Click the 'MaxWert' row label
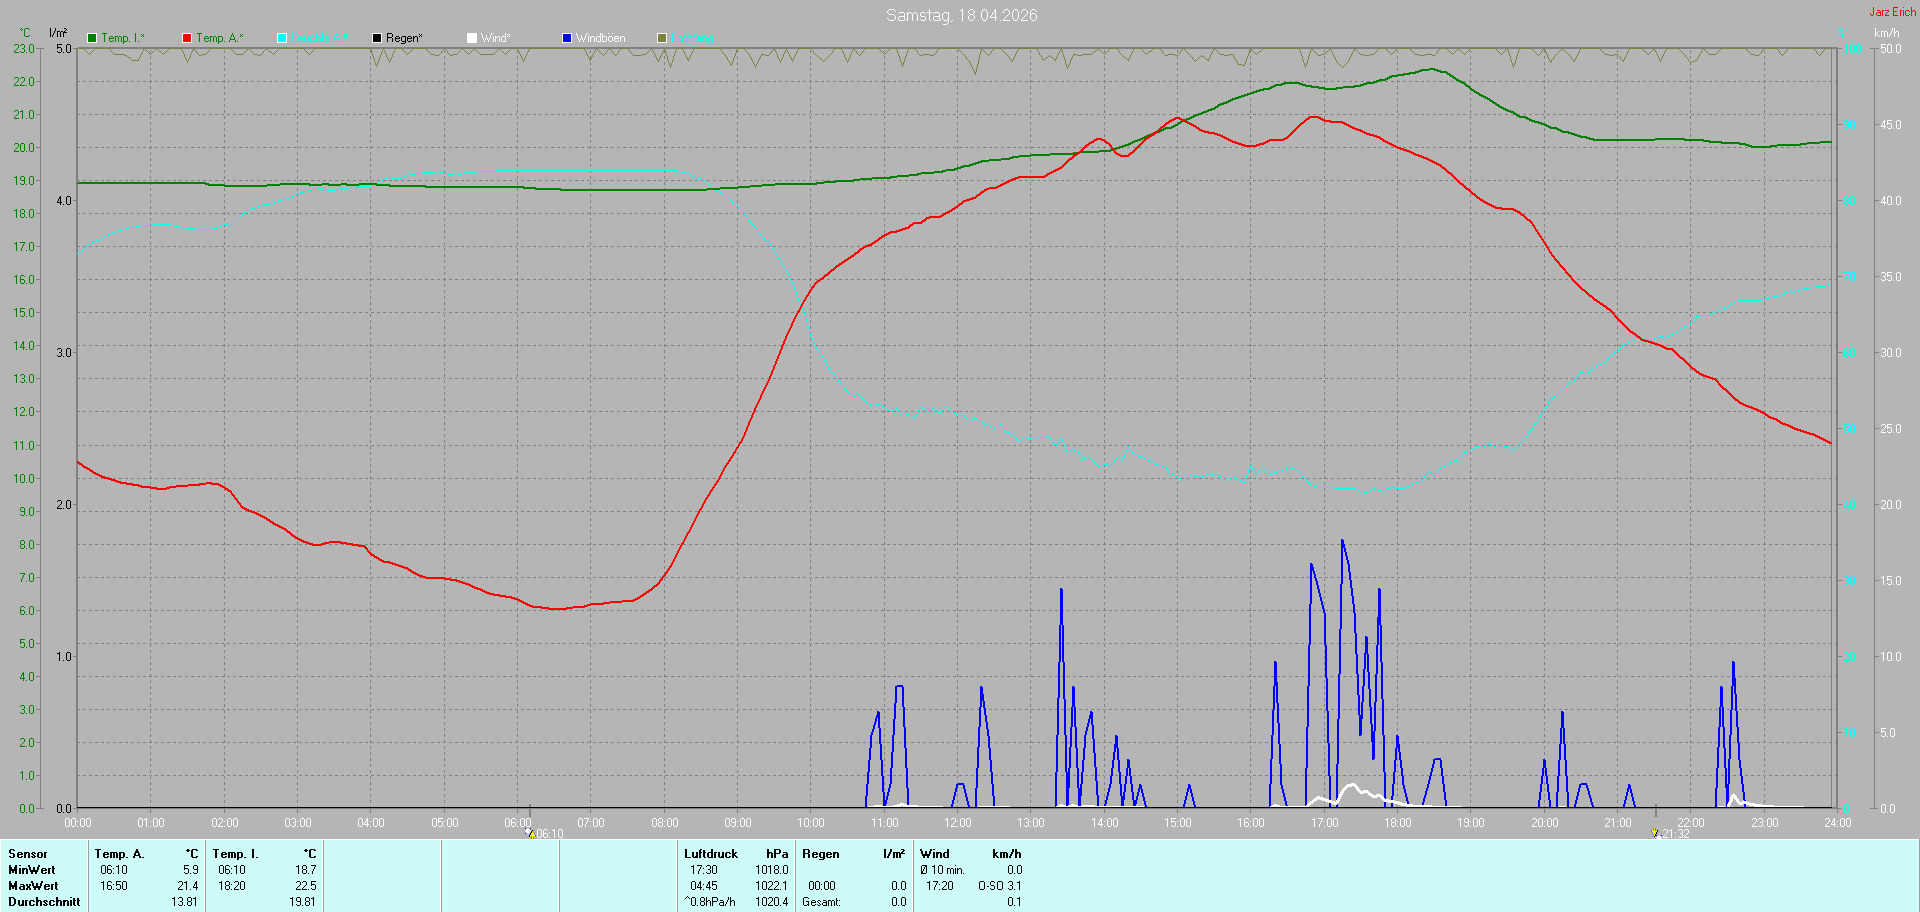This screenshot has height=912, width=1920. [x=33, y=886]
